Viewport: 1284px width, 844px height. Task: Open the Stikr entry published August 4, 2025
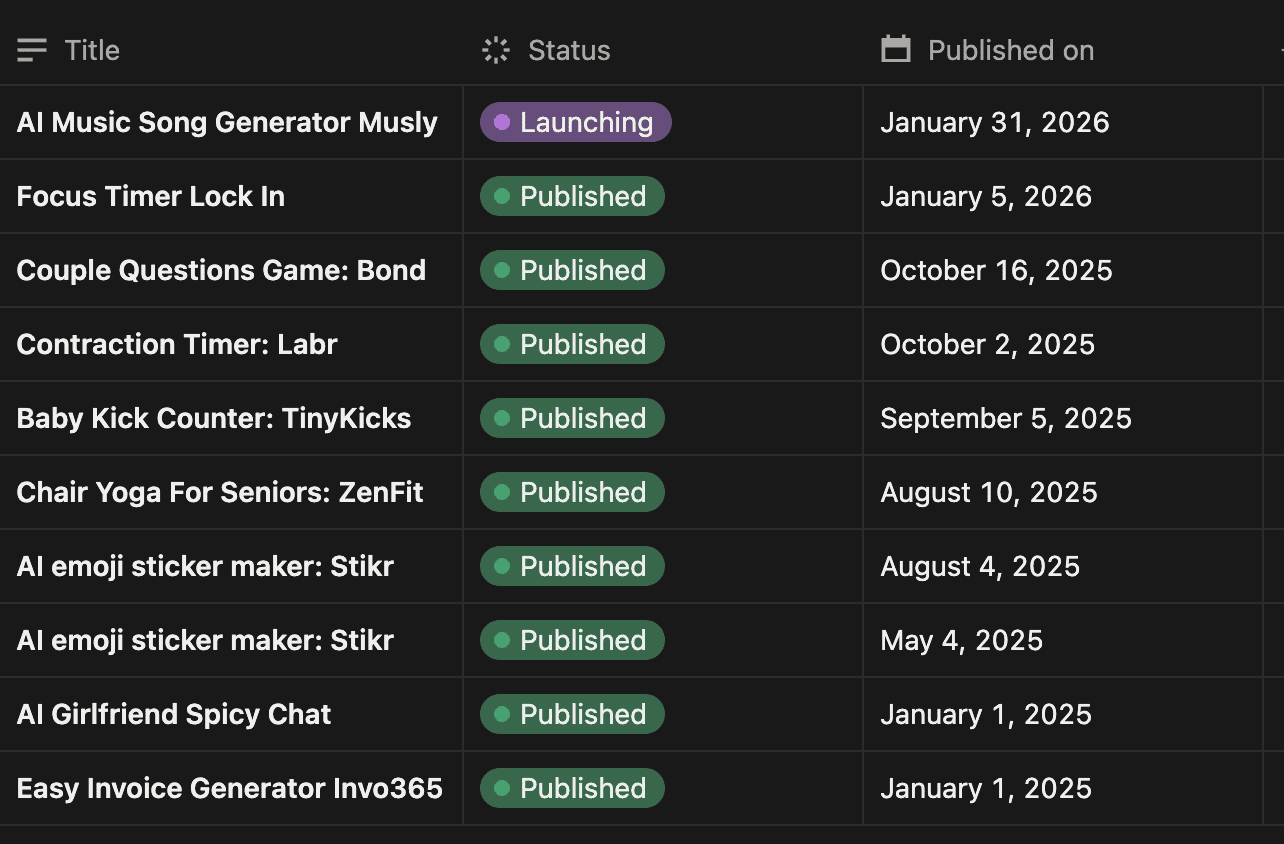[x=205, y=566]
